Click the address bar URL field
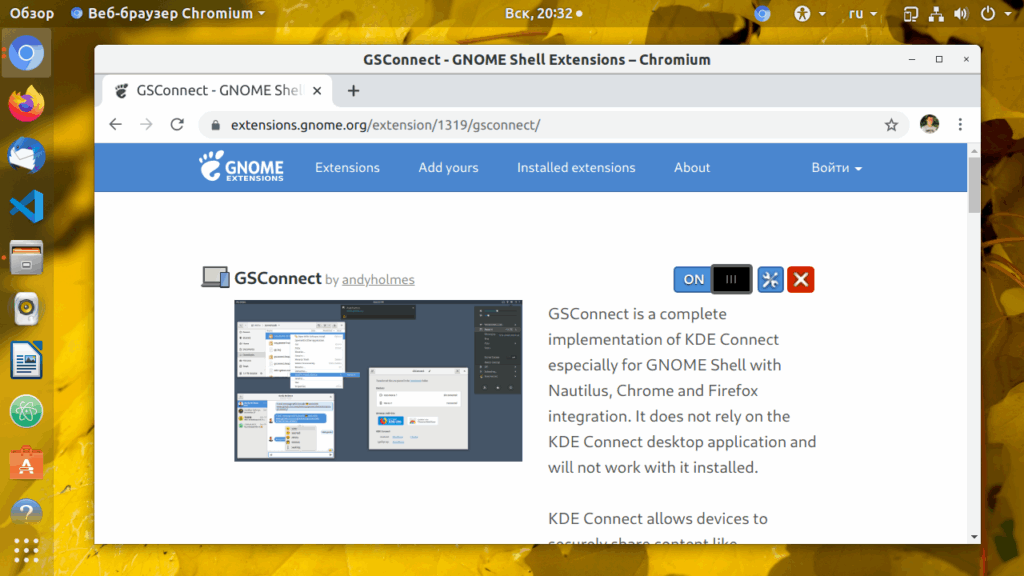 click(x=552, y=125)
